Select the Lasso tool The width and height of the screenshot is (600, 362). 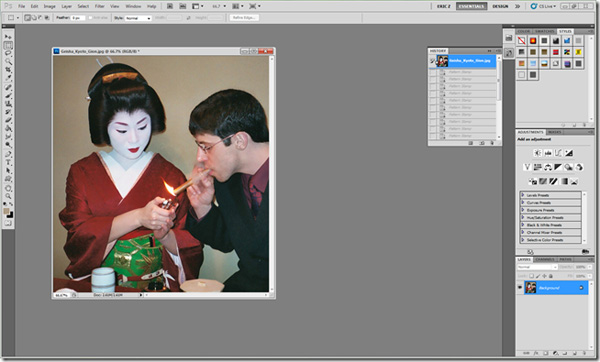pos(8,53)
